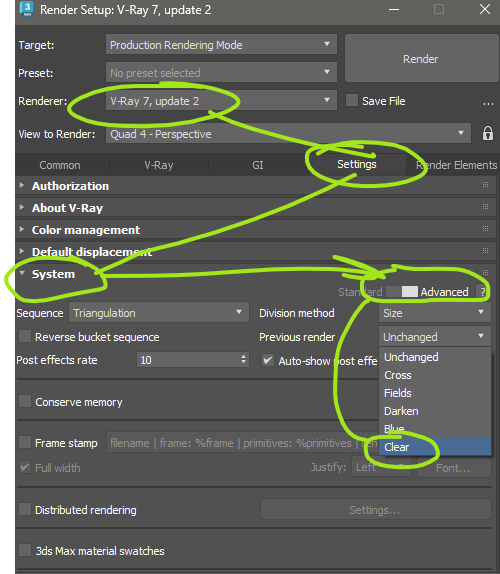This screenshot has height=574, width=500.
Task: Click the grip handle on Color management rollout
Action: click(x=485, y=228)
